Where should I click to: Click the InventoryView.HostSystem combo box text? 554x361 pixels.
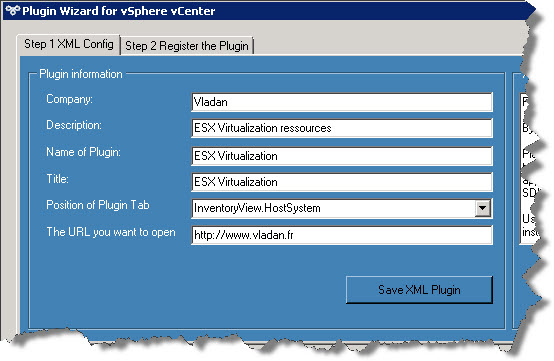tap(257, 208)
